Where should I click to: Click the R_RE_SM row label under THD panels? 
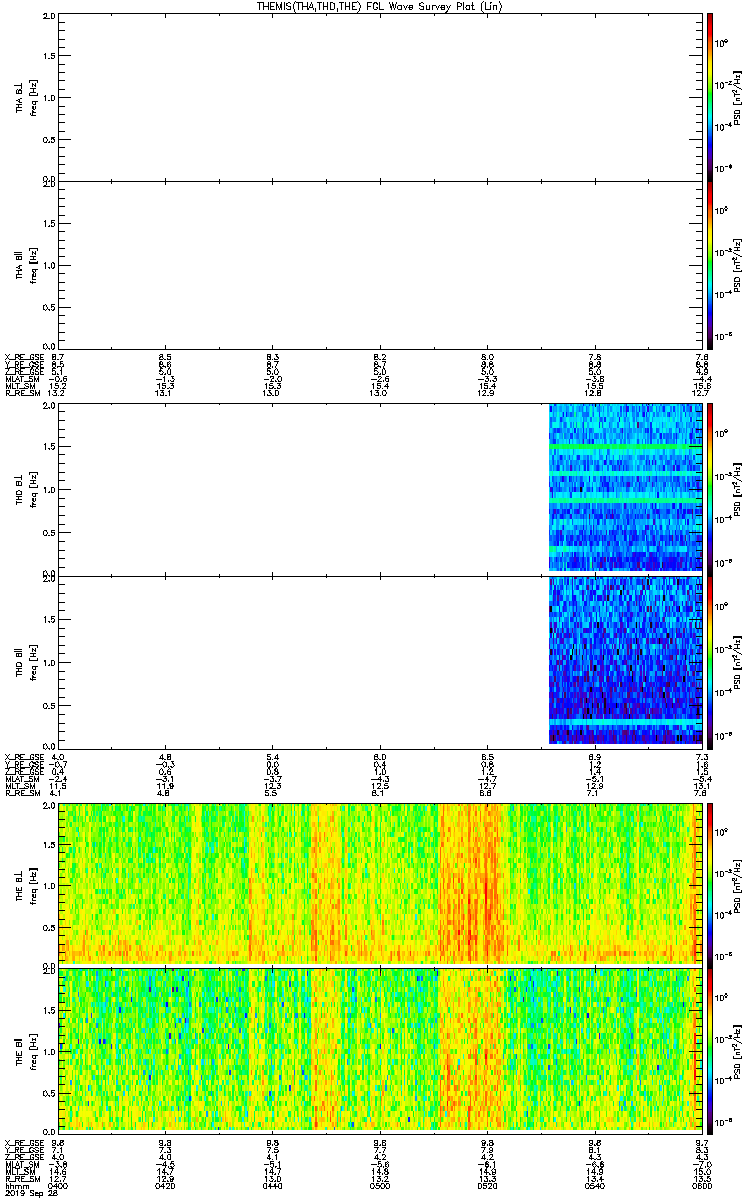21,793
